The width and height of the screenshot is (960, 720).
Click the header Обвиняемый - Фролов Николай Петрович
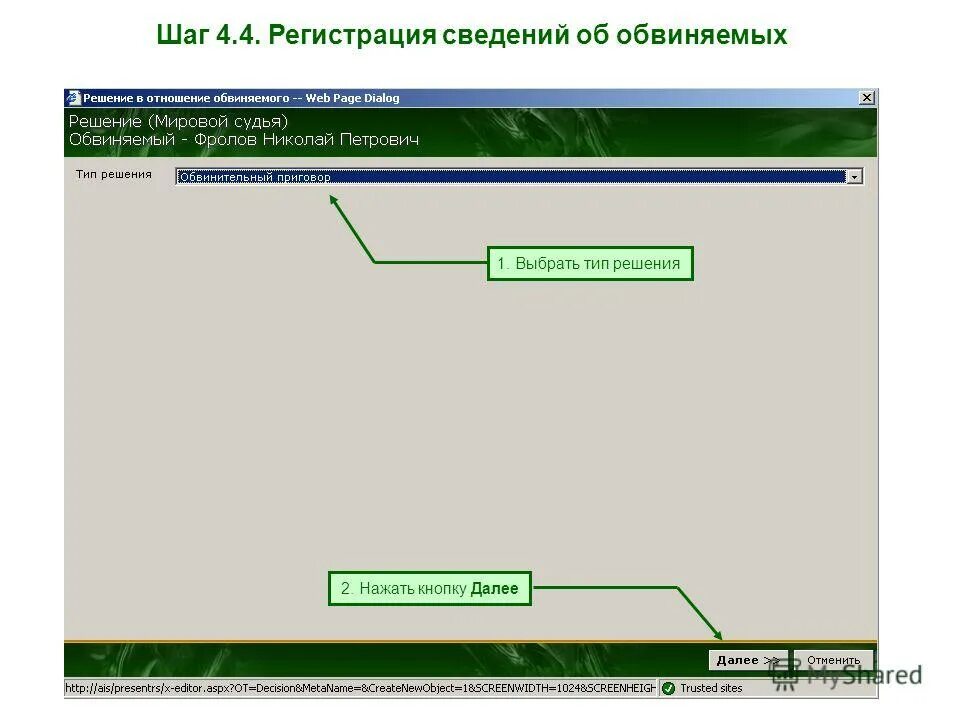(x=247, y=139)
